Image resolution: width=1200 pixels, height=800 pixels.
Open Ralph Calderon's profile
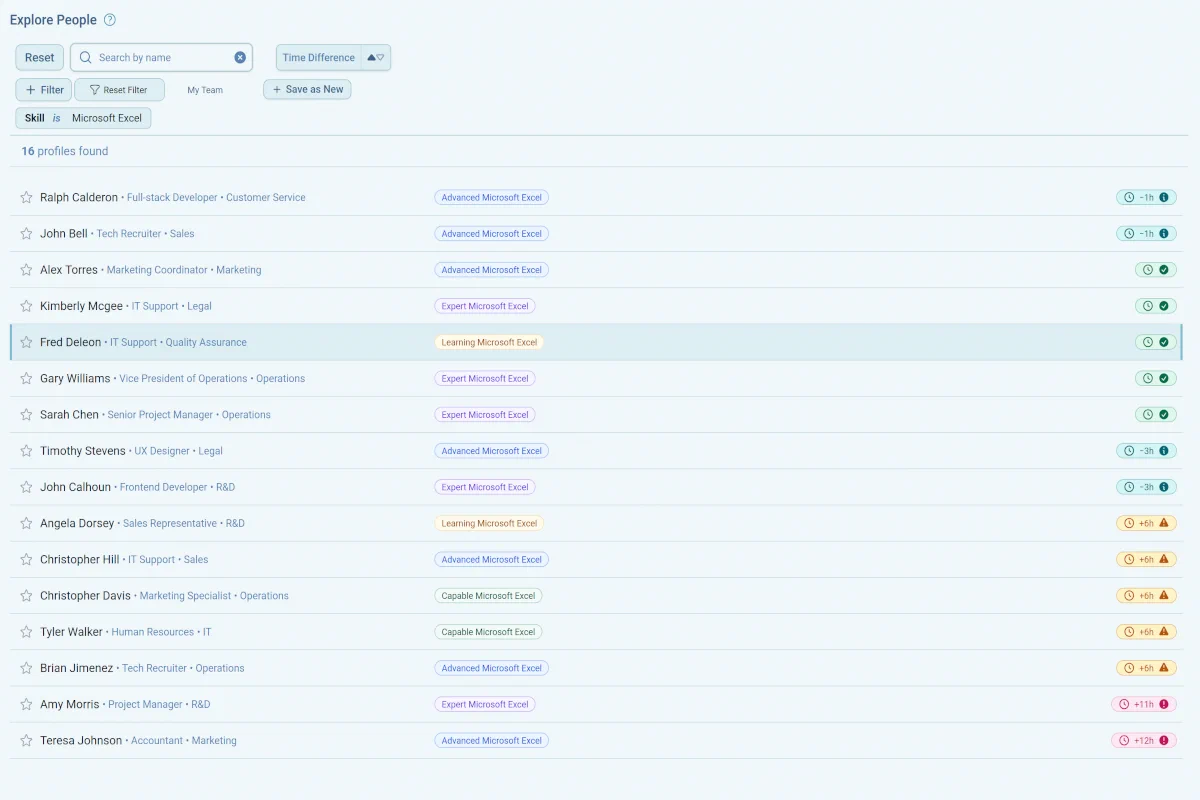[x=79, y=198]
